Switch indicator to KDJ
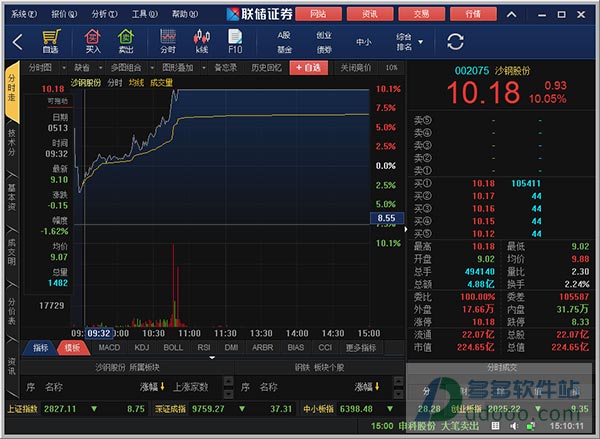Image resolution: width=600 pixels, height=439 pixels. click(142, 348)
